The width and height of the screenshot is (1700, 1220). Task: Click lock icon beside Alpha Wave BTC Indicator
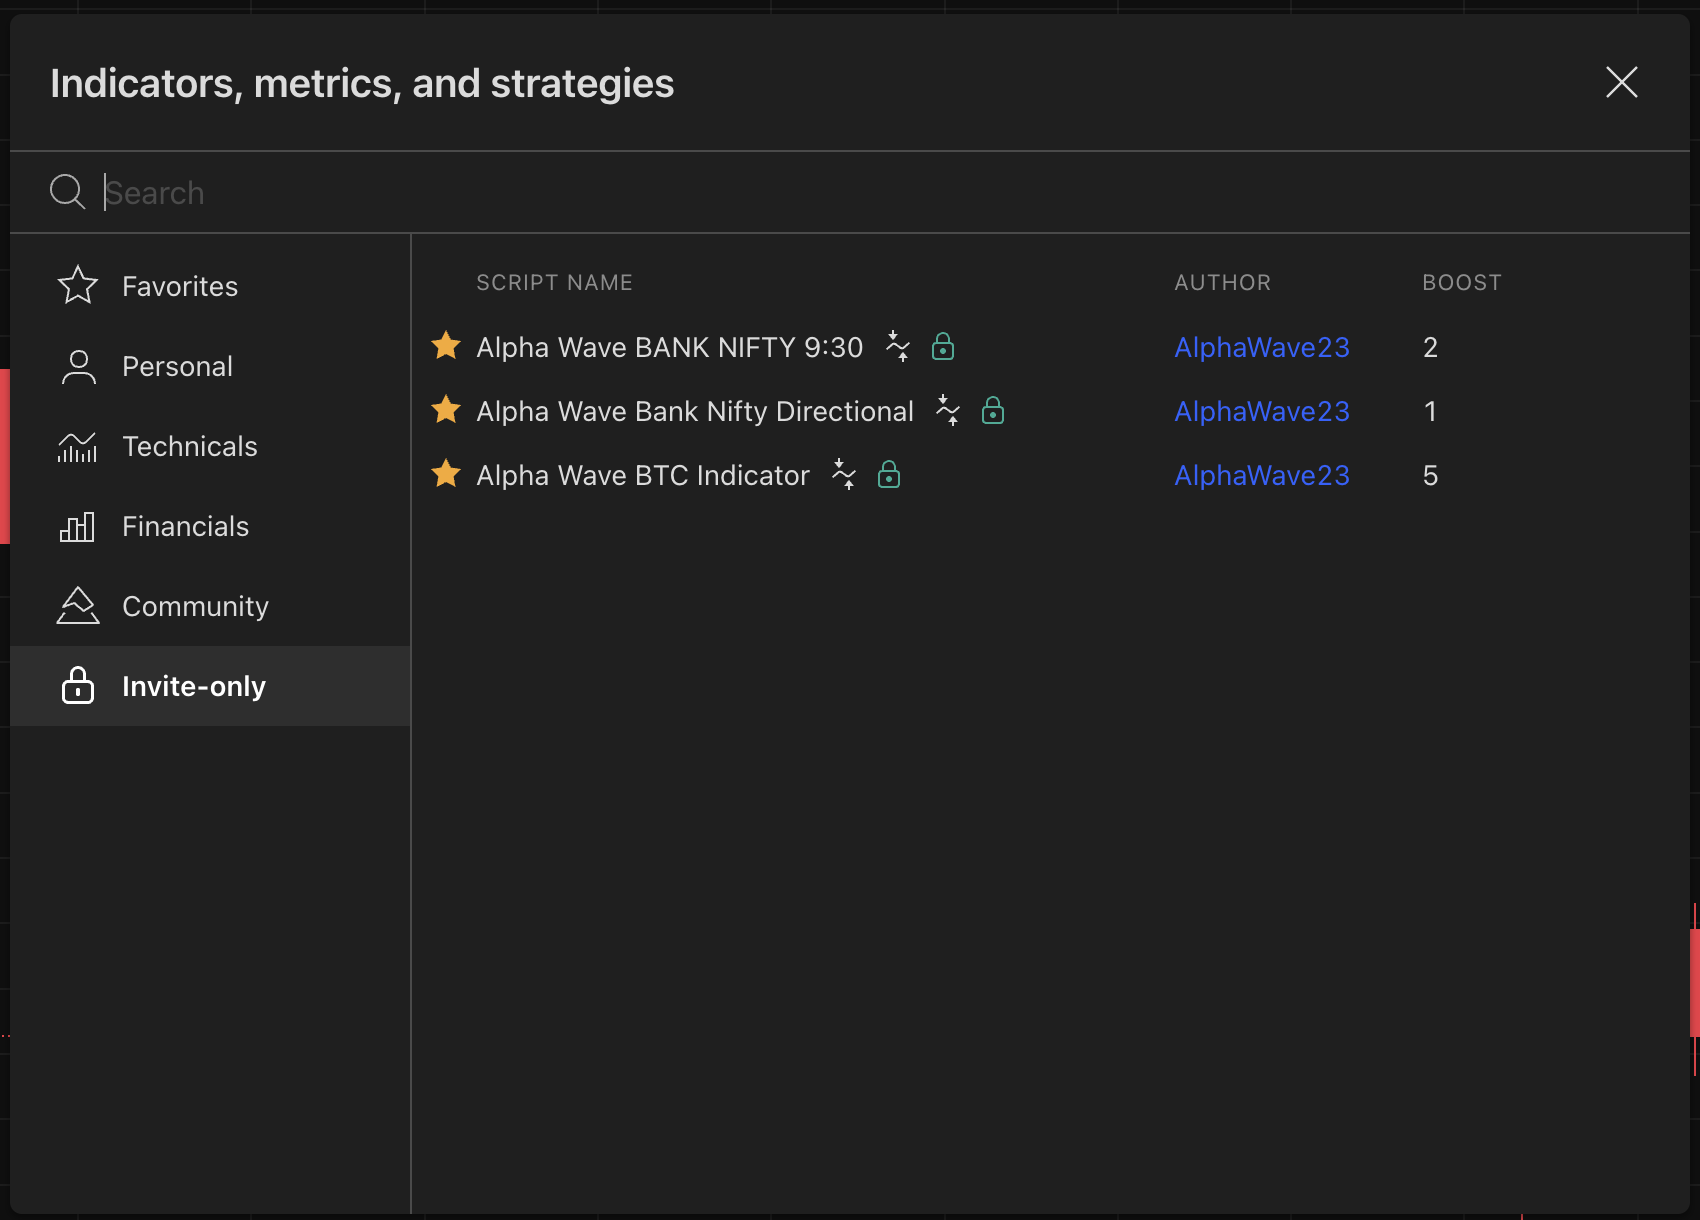tap(888, 474)
